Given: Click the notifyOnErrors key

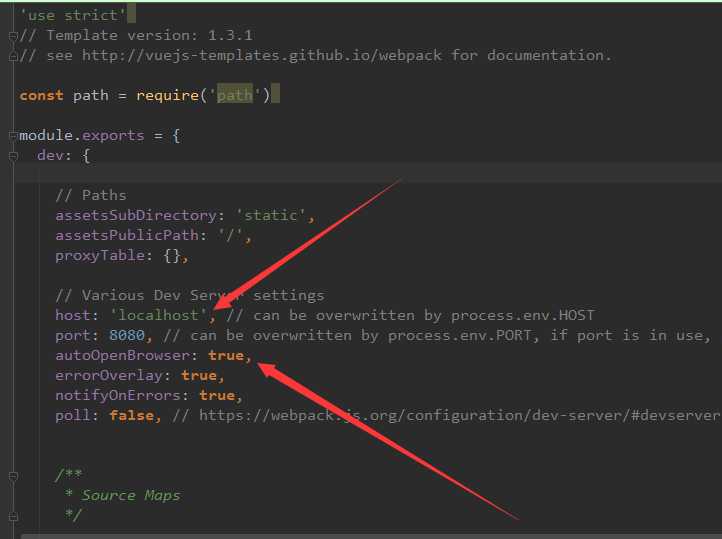Looking at the screenshot, I should click(117, 395).
